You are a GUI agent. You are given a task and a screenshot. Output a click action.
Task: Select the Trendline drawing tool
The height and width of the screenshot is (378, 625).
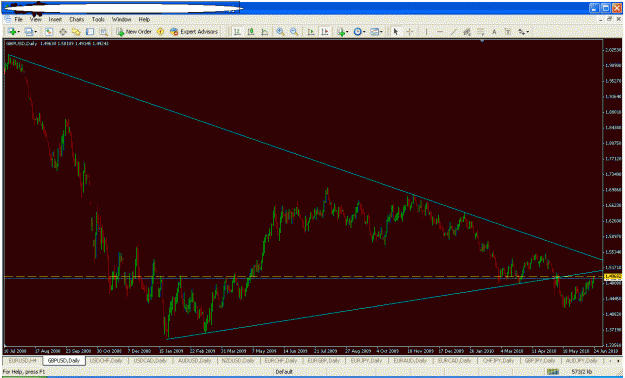[454, 32]
